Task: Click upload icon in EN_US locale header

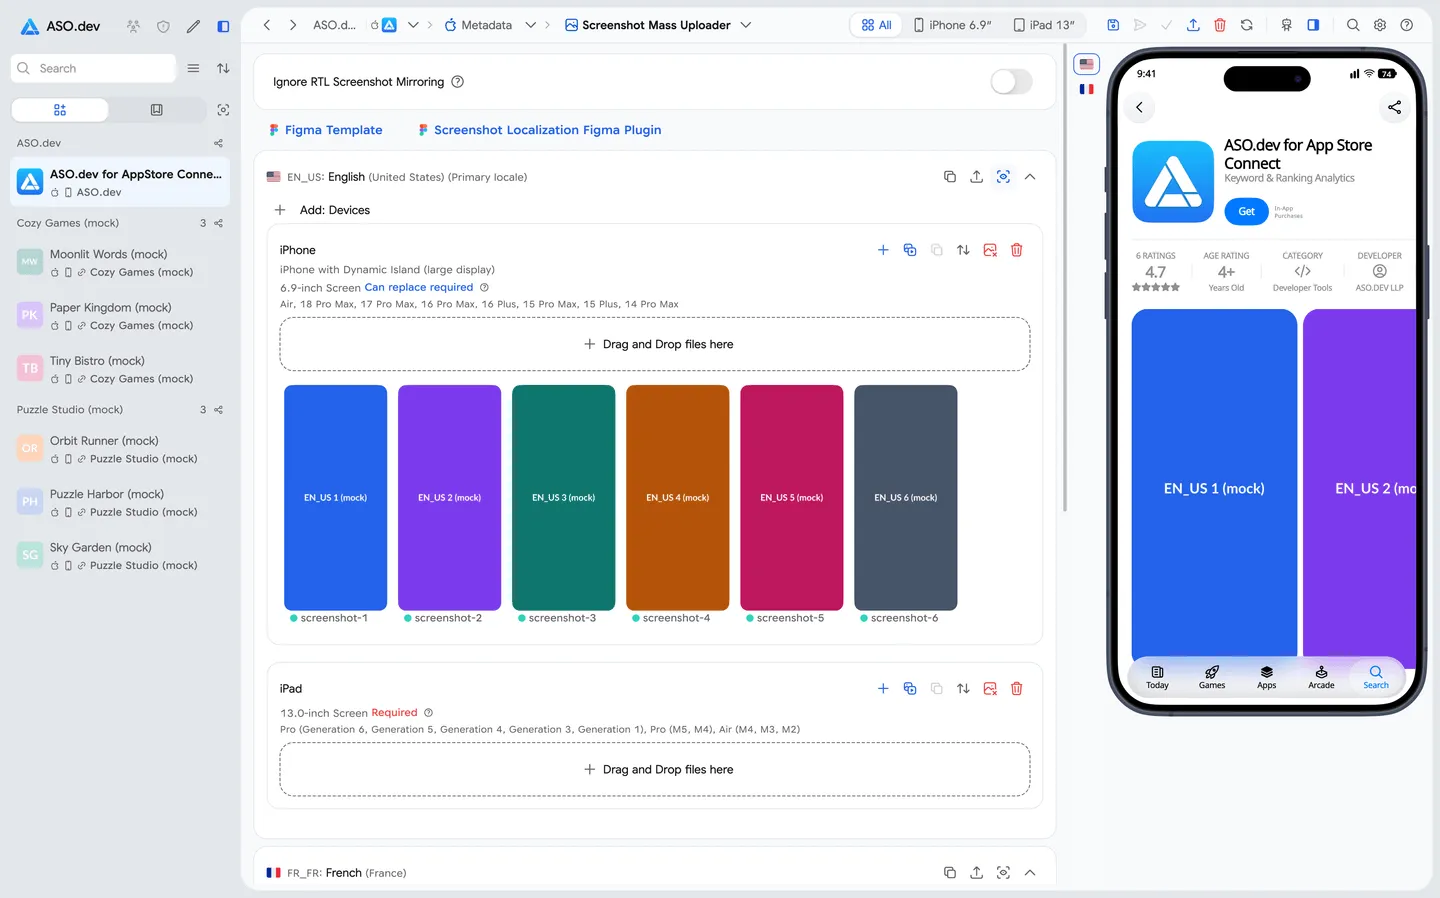Action: [977, 177]
